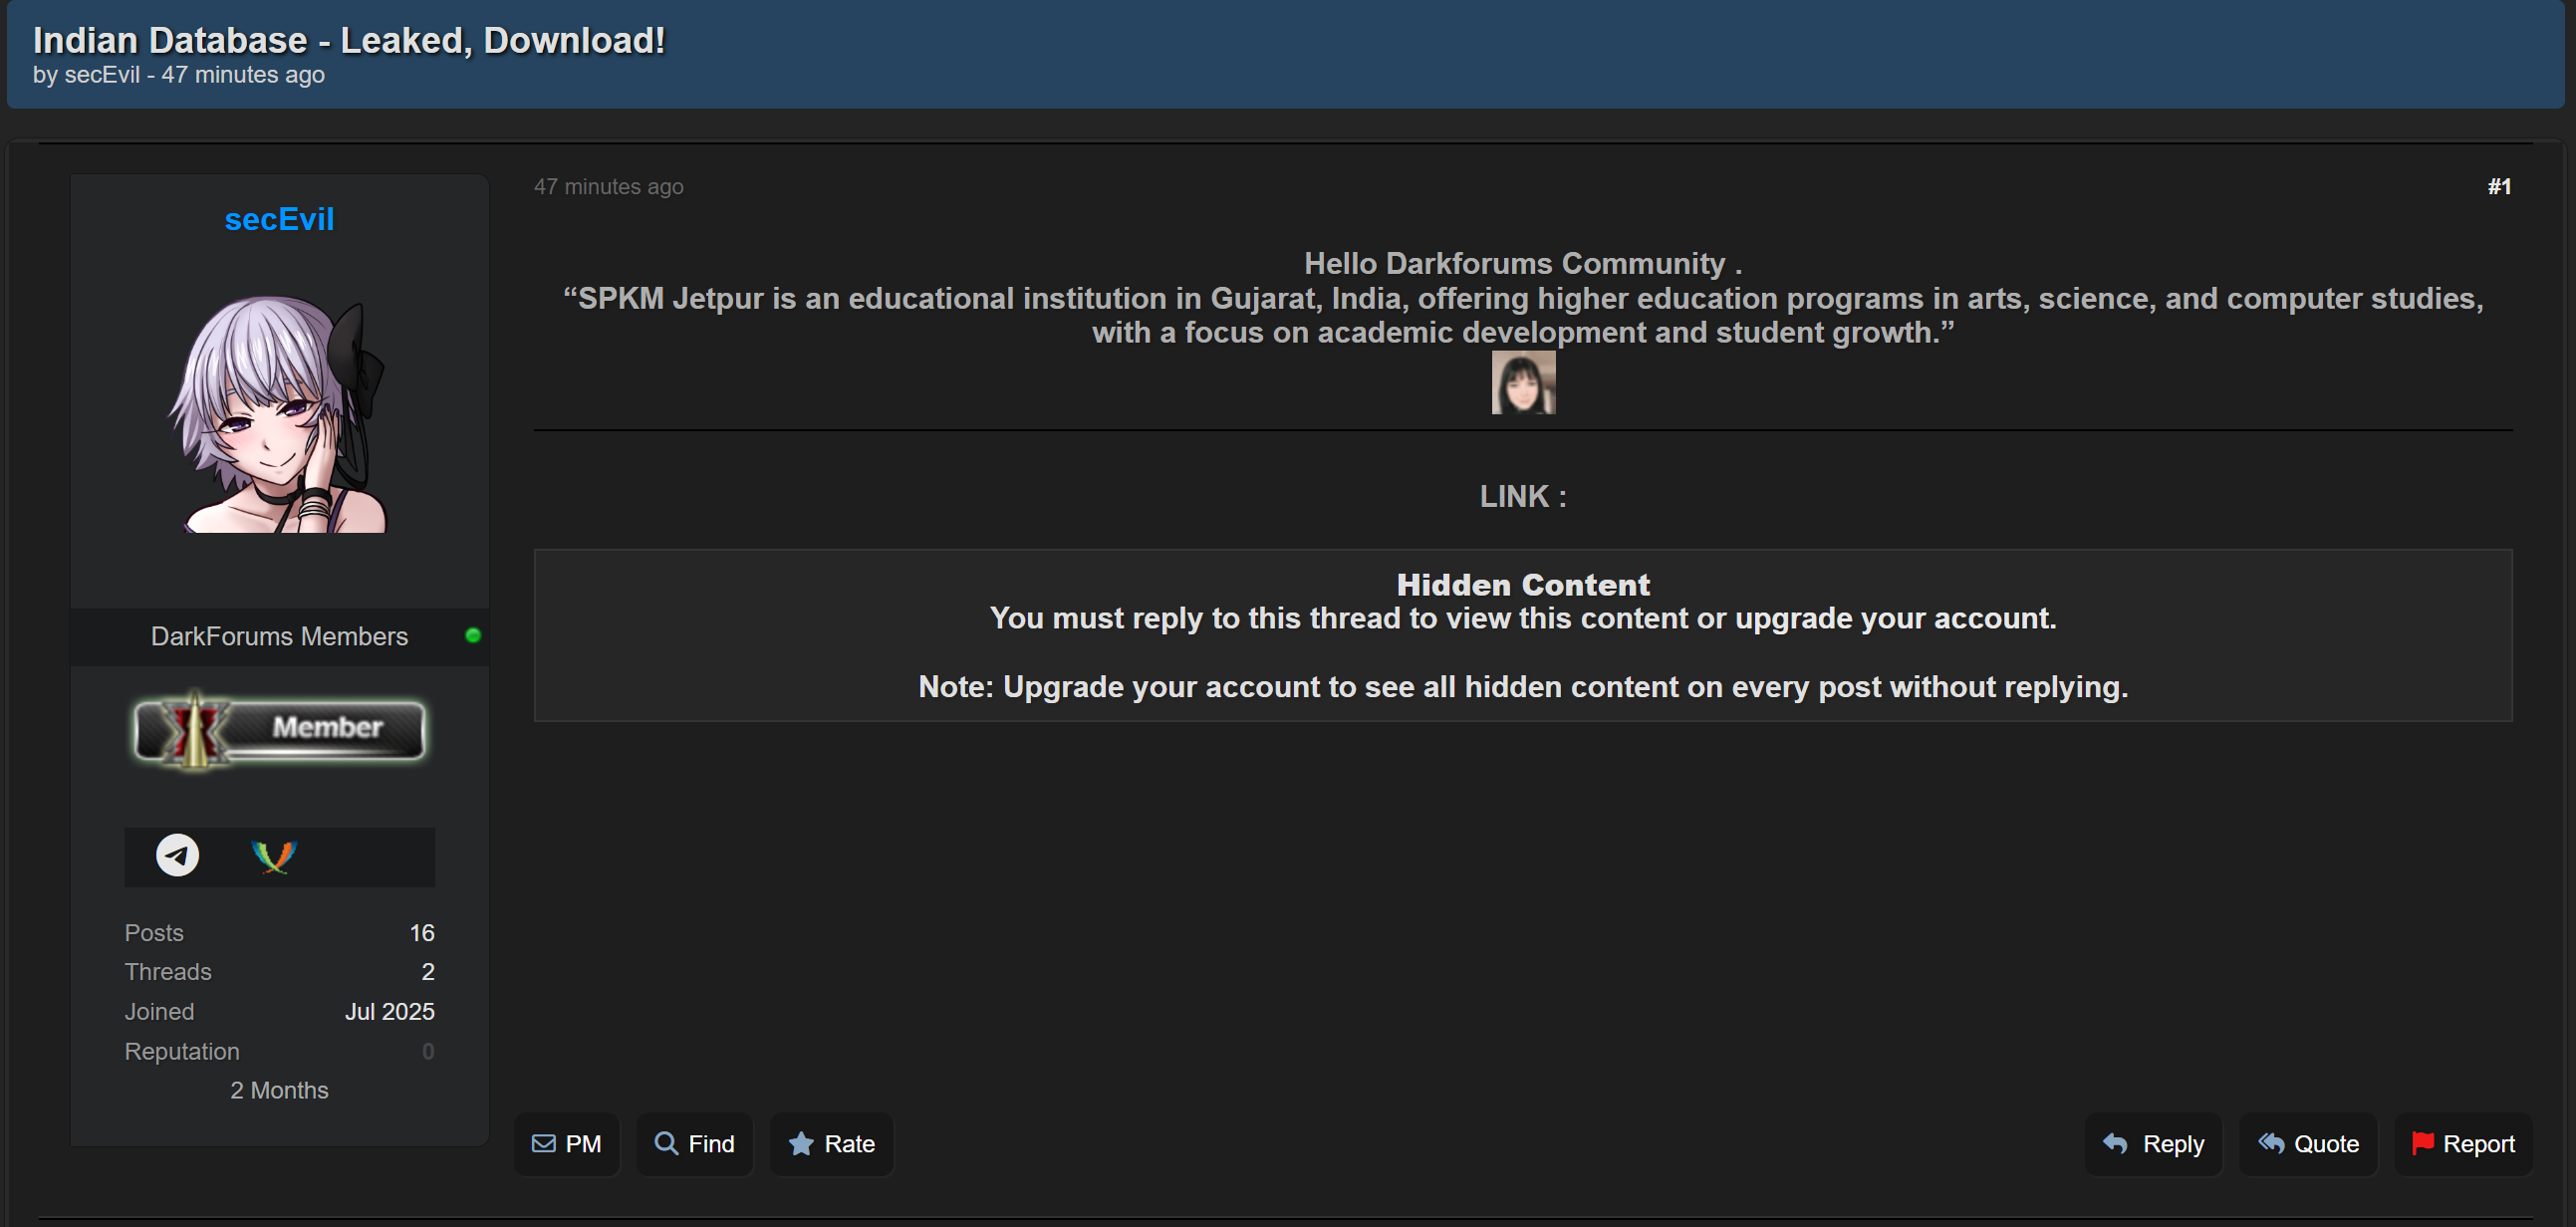Viewport: 2576px width, 1227px height.
Task: Click the Reply button
Action: point(2153,1144)
